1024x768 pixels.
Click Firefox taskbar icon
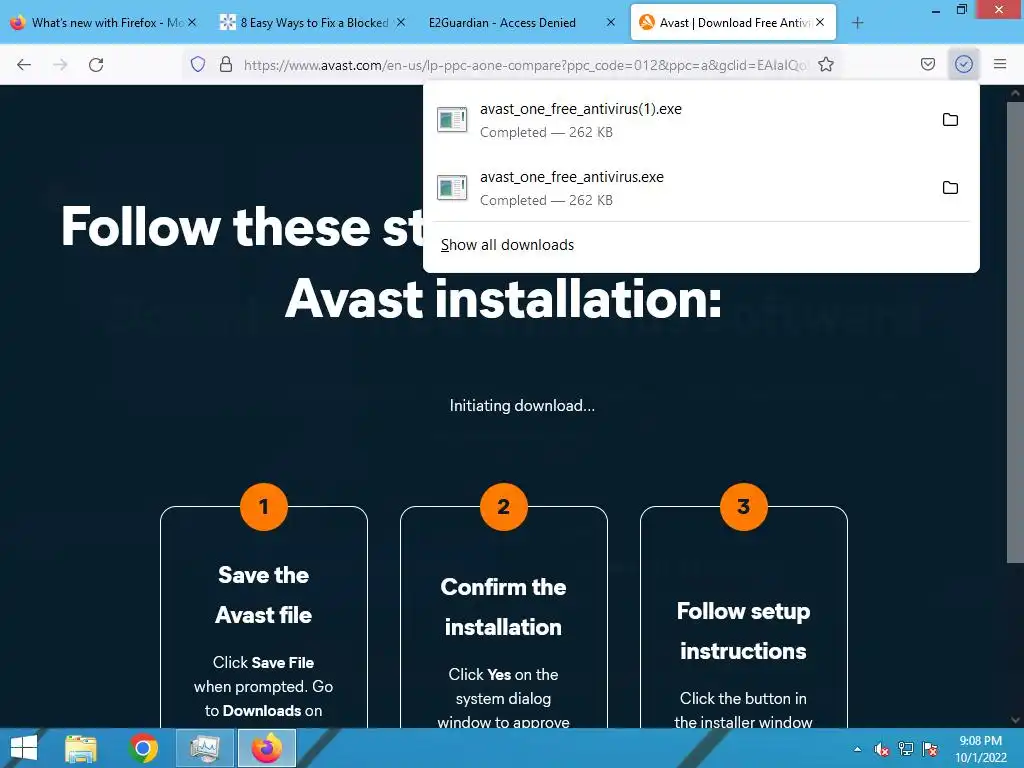(266, 748)
